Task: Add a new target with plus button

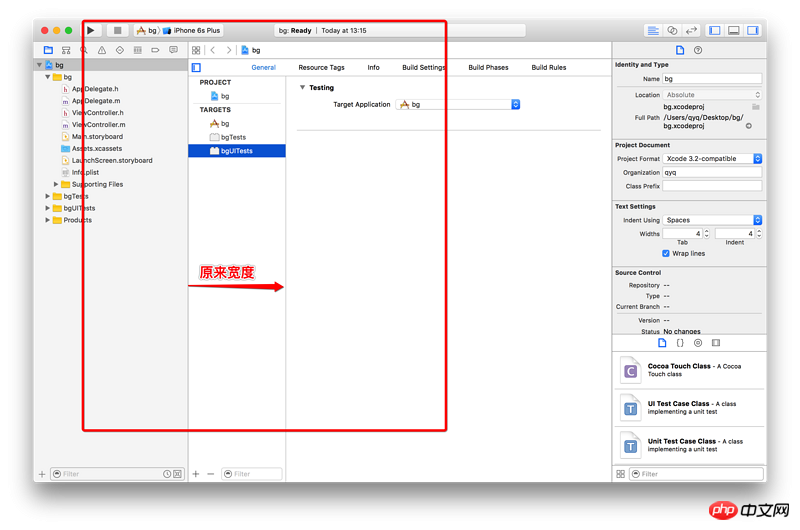Action: click(x=196, y=474)
